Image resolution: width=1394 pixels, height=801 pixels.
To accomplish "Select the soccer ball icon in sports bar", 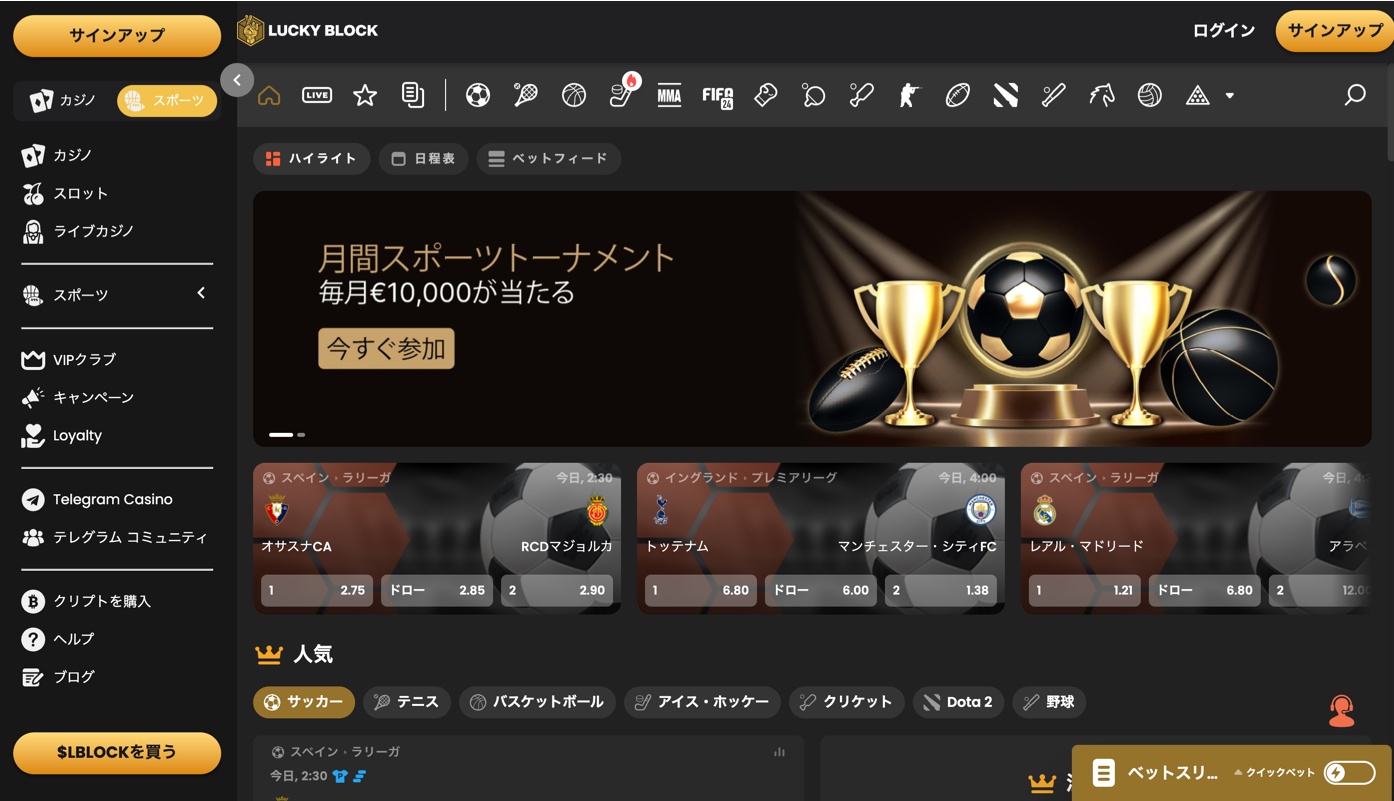I will pyautogui.click(x=478, y=96).
